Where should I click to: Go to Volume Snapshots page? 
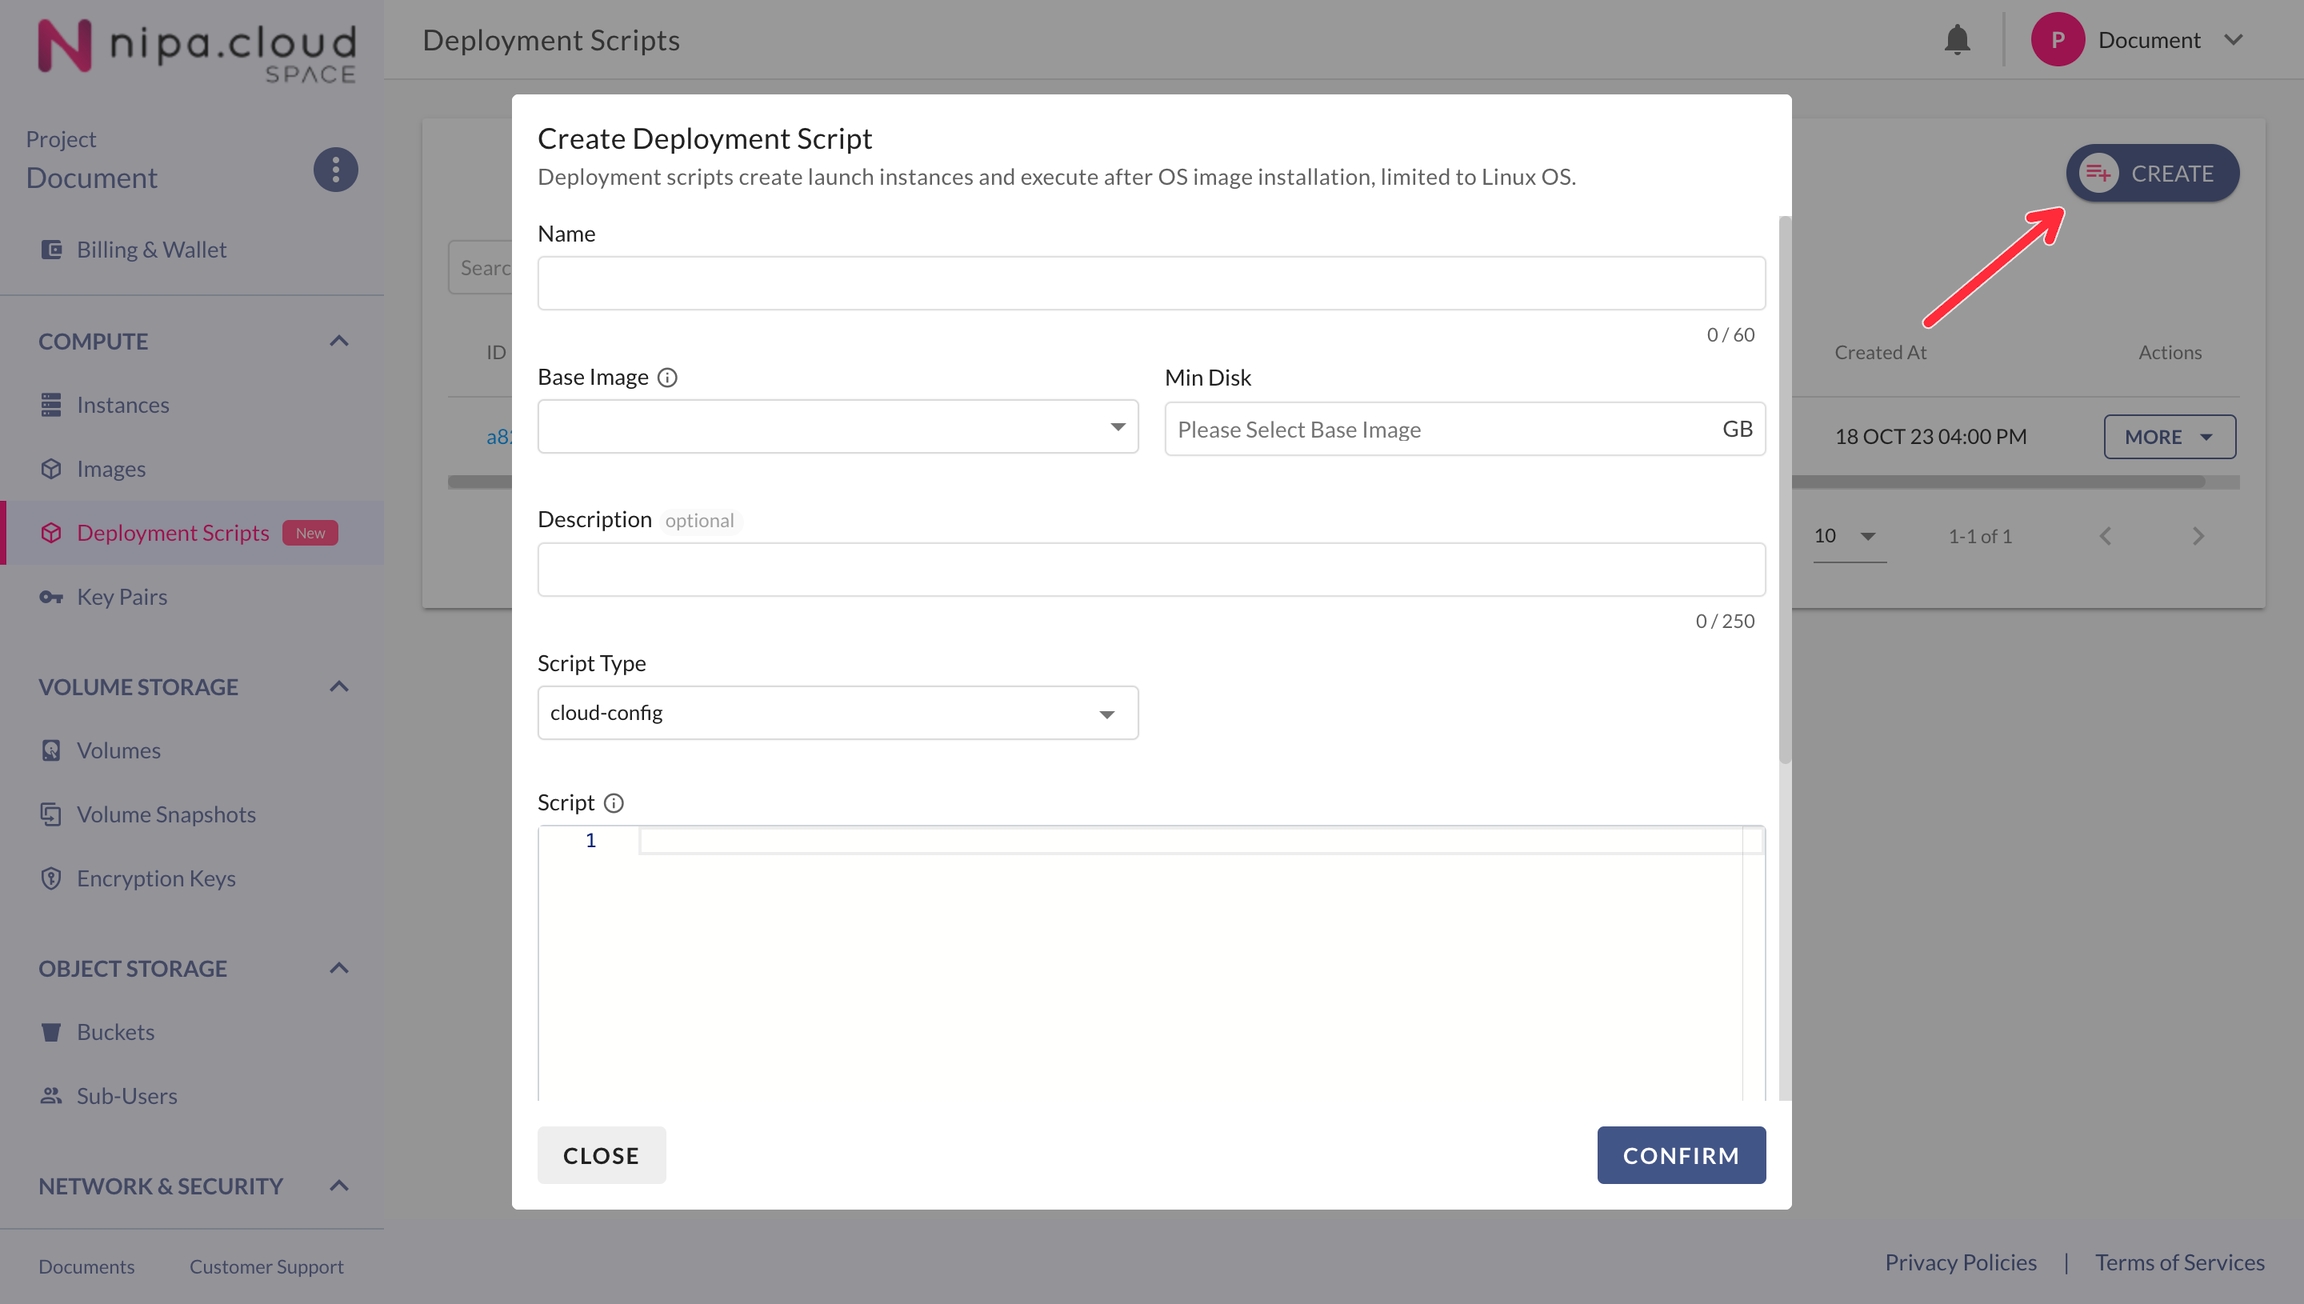click(x=166, y=814)
